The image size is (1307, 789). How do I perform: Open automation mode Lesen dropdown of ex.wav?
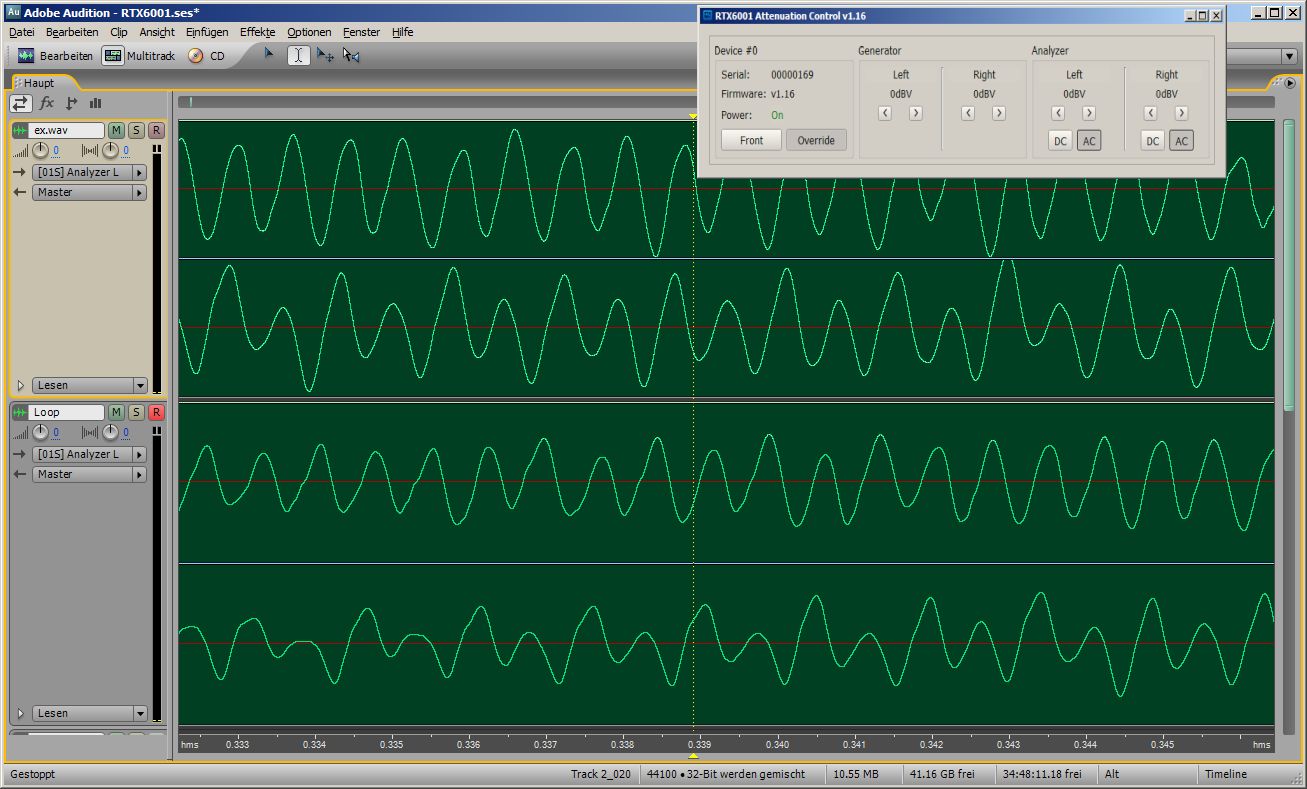90,385
